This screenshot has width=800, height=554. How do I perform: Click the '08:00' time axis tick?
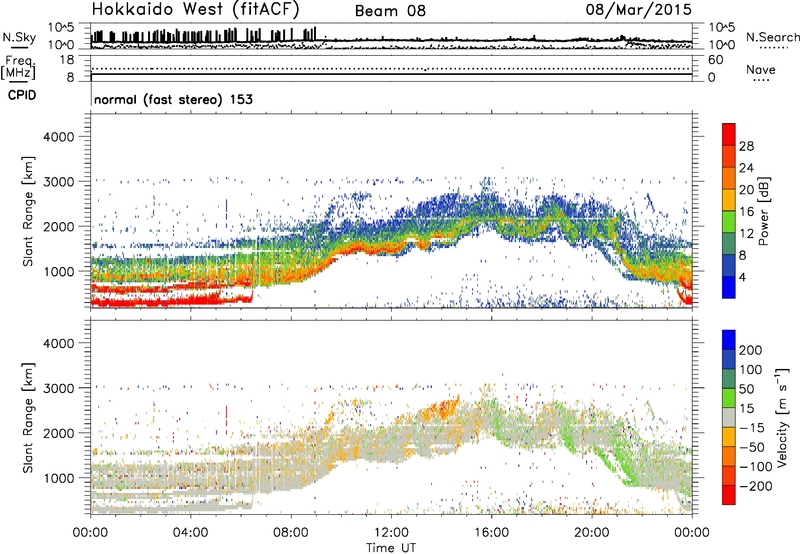291,533
